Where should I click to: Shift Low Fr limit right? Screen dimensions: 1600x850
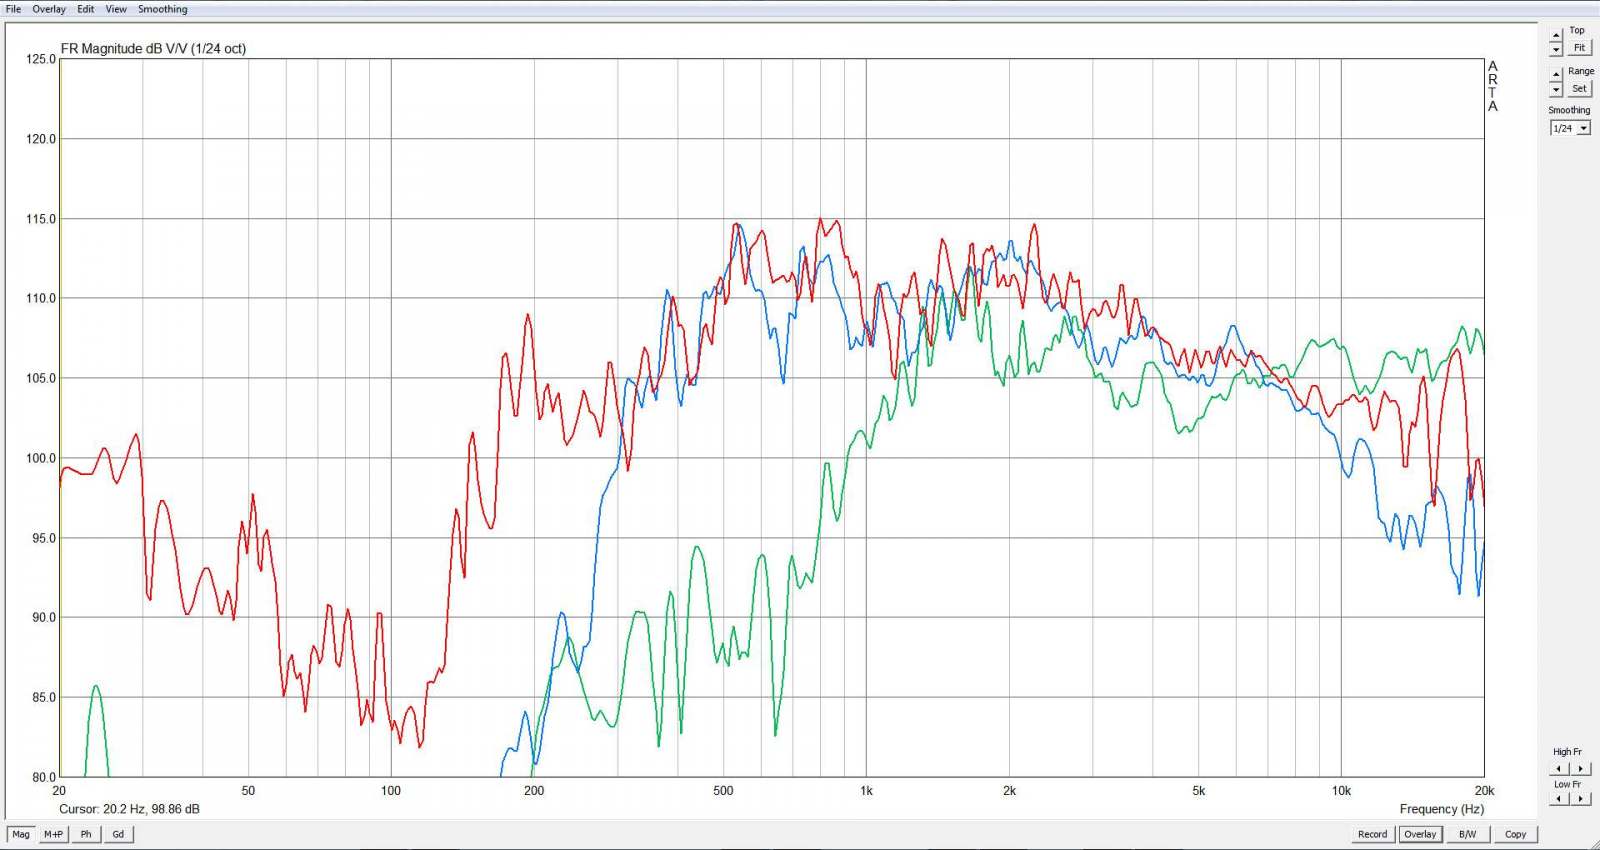1580,798
